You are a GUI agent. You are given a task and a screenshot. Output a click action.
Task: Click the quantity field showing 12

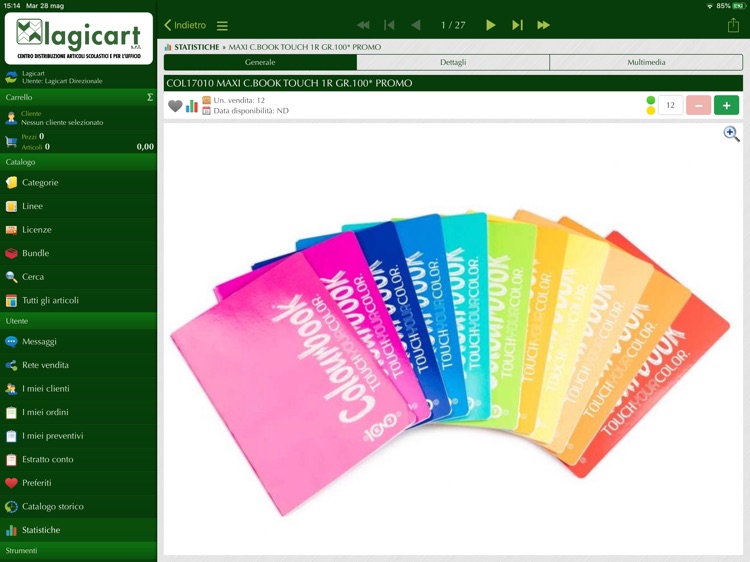click(670, 105)
